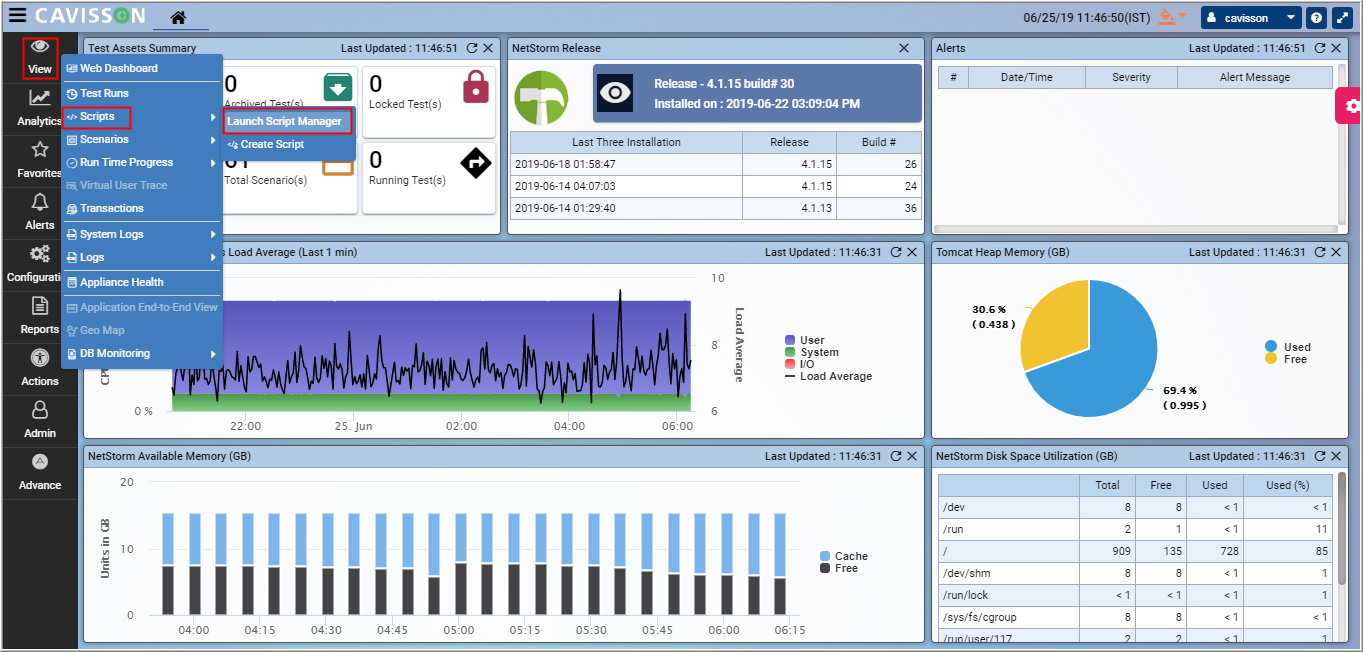Choose Create Script in submenu

pyautogui.click(x=287, y=144)
